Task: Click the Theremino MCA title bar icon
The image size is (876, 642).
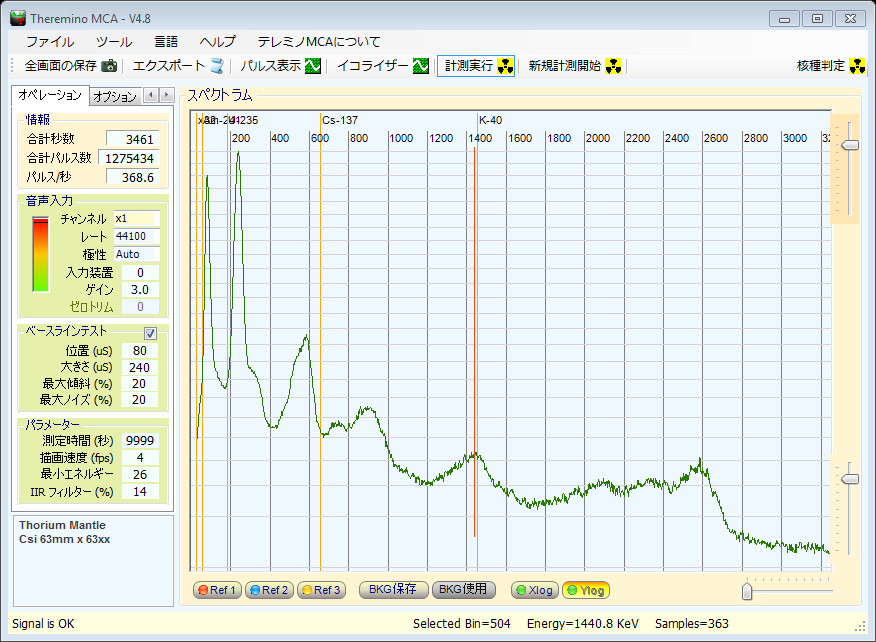Action: click(18, 18)
